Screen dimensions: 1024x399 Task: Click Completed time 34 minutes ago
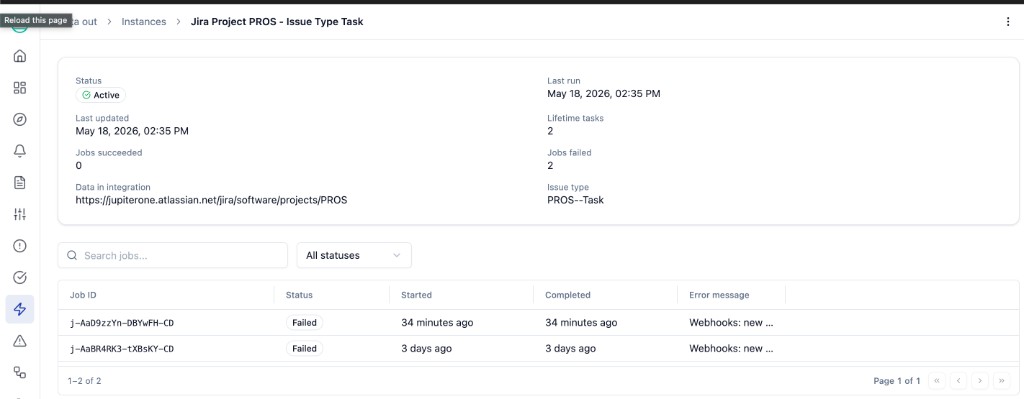581,323
